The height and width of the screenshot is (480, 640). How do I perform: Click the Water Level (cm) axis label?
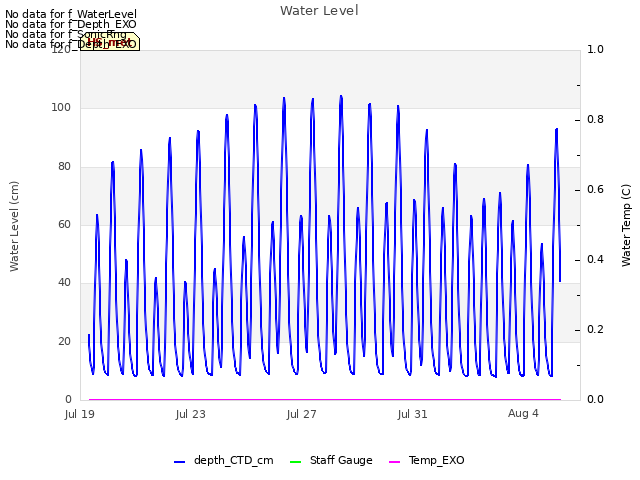click(14, 227)
